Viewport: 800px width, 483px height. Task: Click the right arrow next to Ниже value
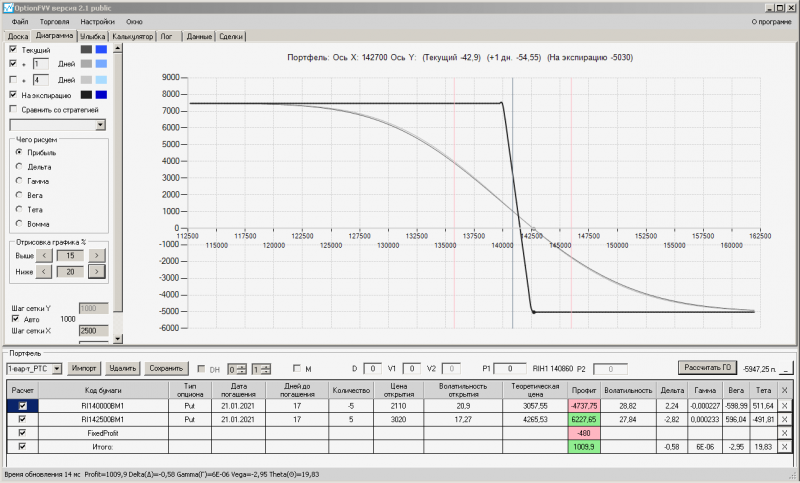pos(96,272)
